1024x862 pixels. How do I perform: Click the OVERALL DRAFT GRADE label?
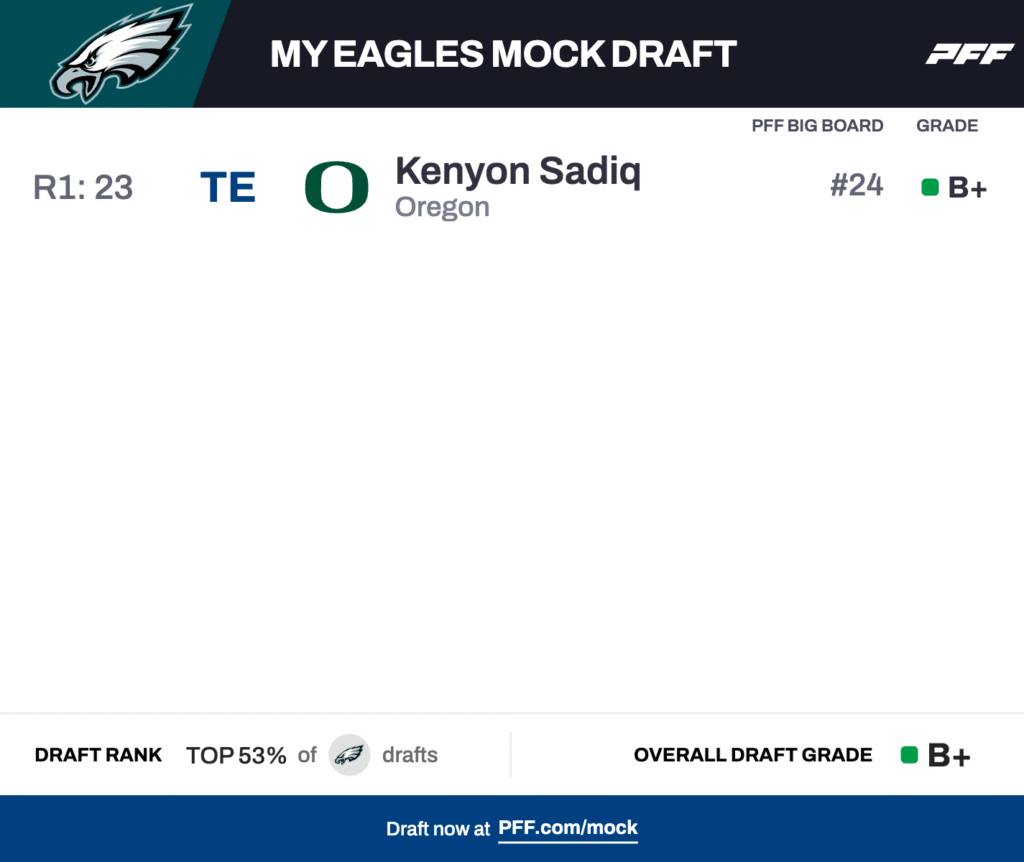coord(753,755)
